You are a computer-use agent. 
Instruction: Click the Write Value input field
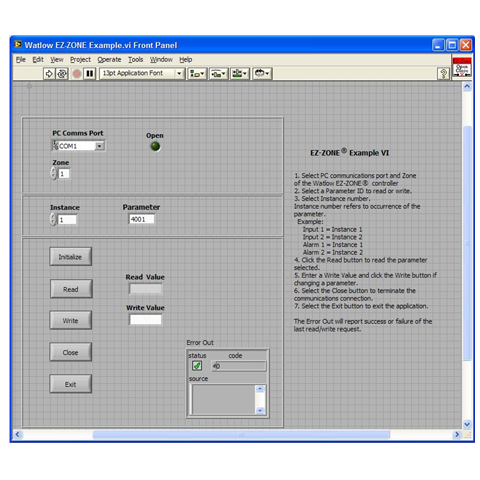coord(146,320)
